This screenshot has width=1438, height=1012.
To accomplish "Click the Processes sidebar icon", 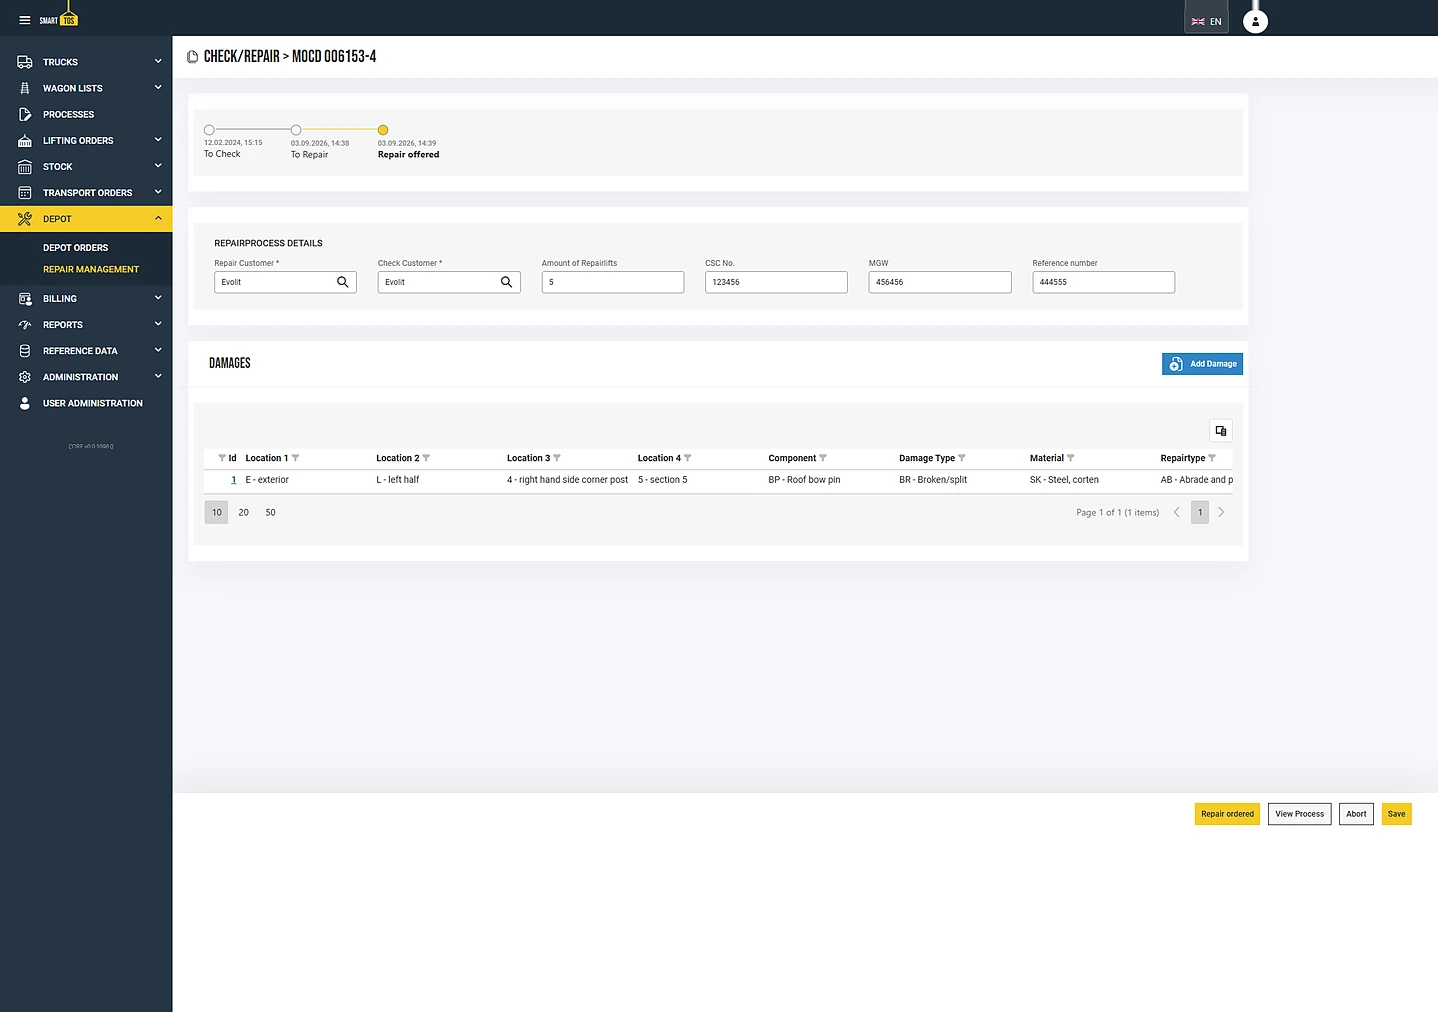I will pyautogui.click(x=25, y=114).
